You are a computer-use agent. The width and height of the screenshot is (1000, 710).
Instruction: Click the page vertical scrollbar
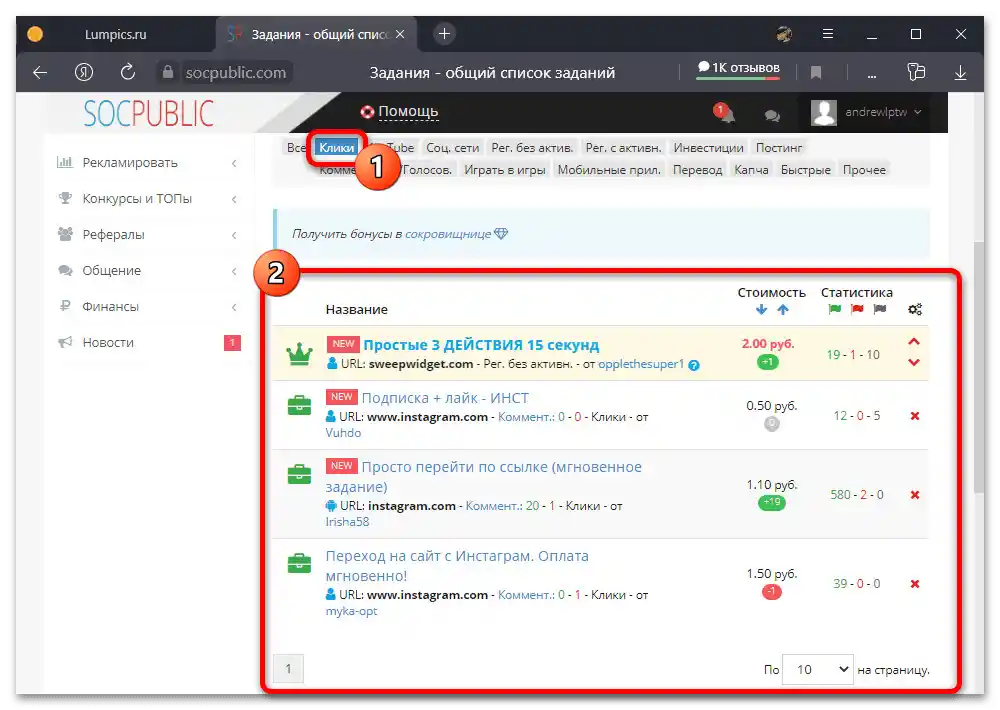(979, 367)
